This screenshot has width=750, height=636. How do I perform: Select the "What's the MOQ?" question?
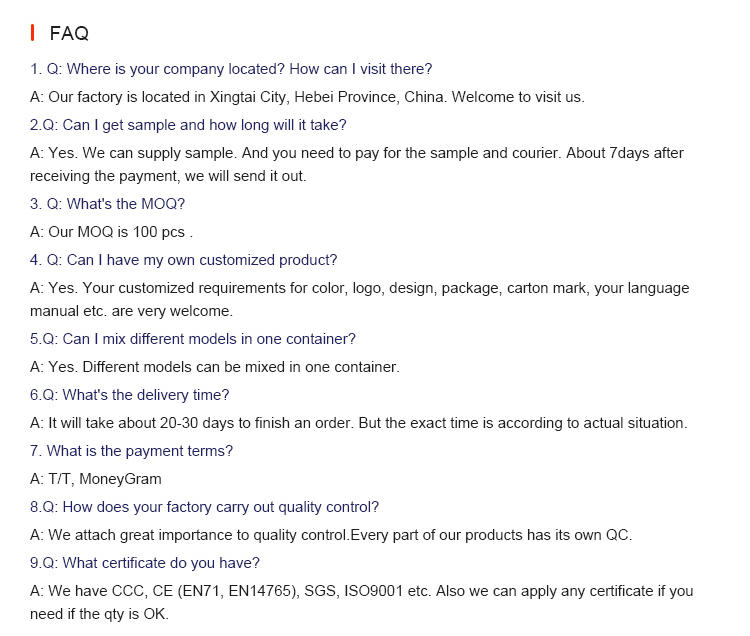pos(107,204)
